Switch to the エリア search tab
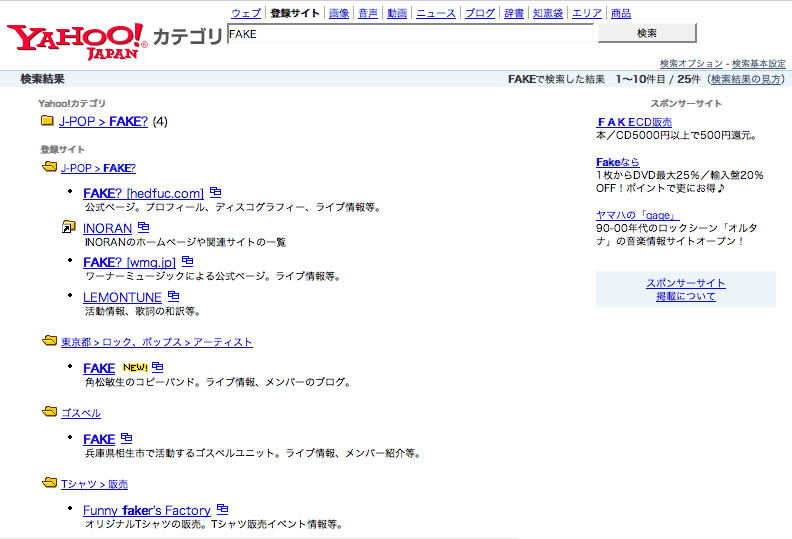The image size is (792, 539). [587, 13]
